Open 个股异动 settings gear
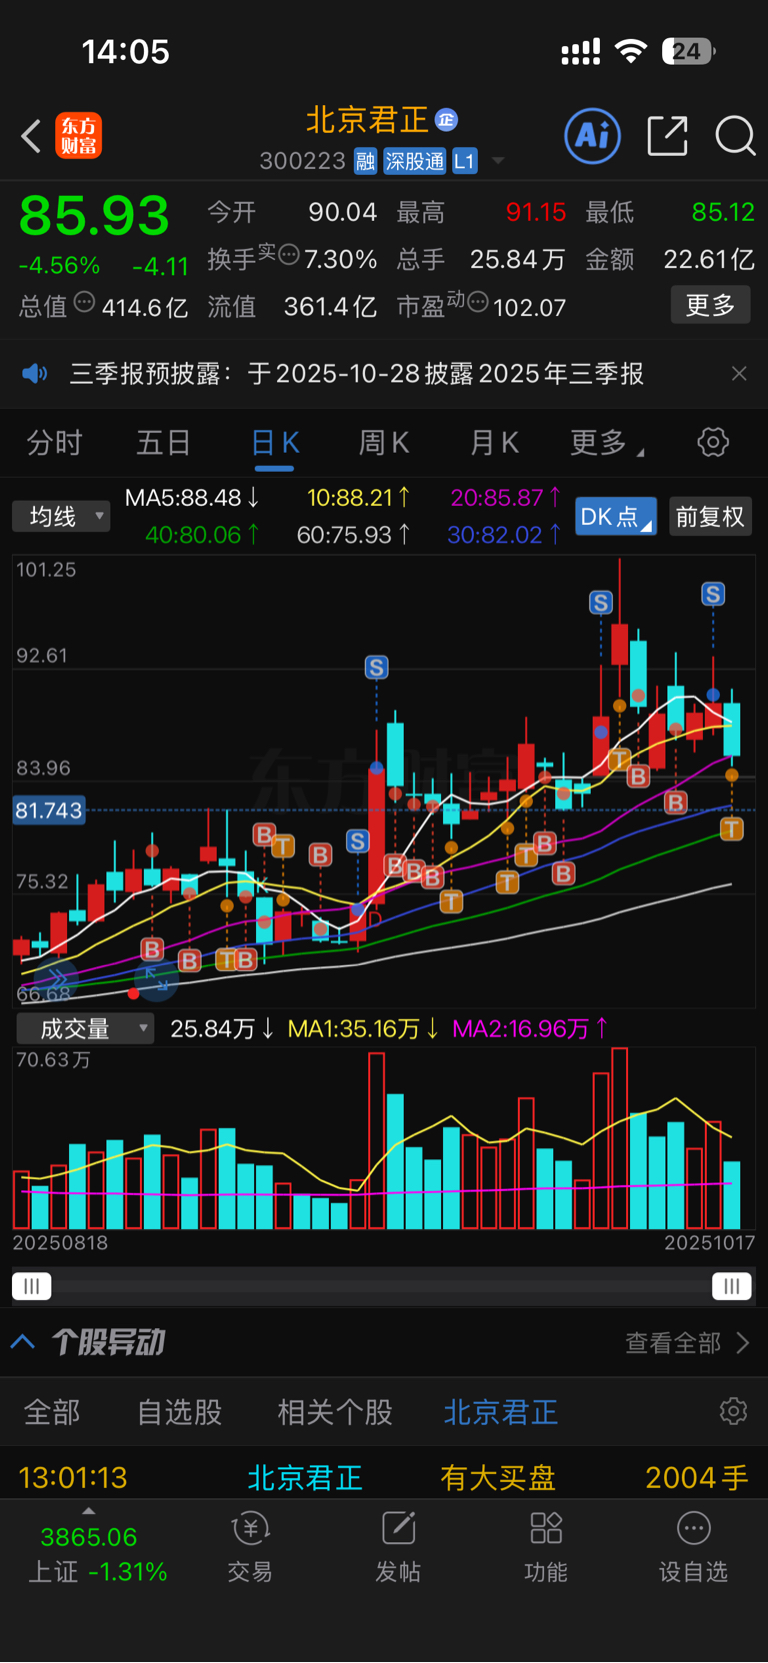 (x=733, y=1411)
